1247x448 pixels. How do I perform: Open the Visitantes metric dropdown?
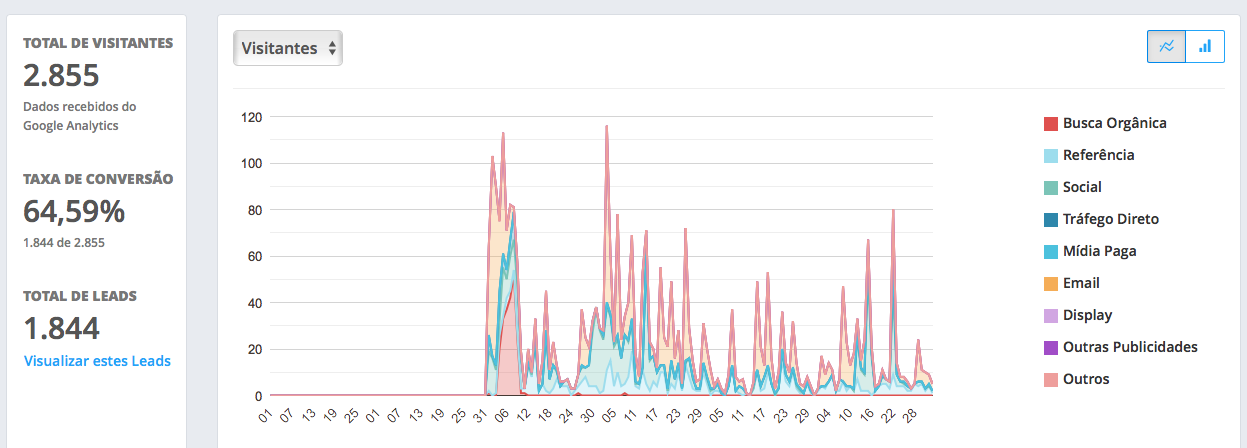click(x=288, y=48)
